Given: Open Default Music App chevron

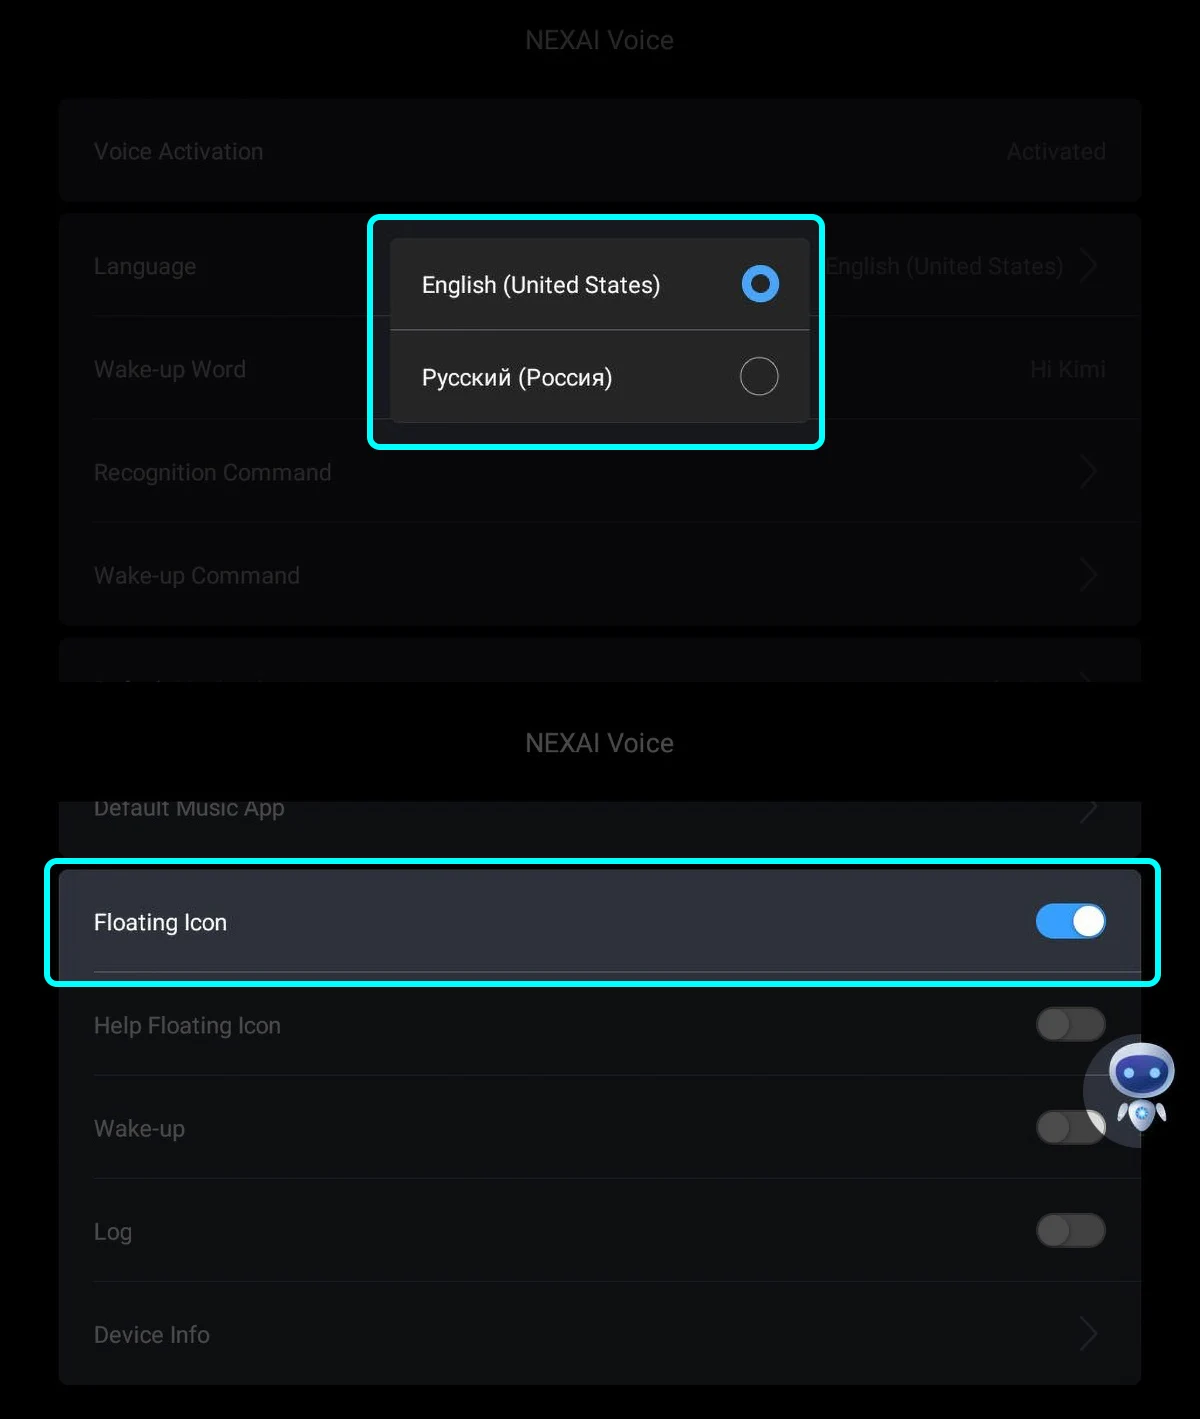Looking at the screenshot, I should click(x=1089, y=809).
